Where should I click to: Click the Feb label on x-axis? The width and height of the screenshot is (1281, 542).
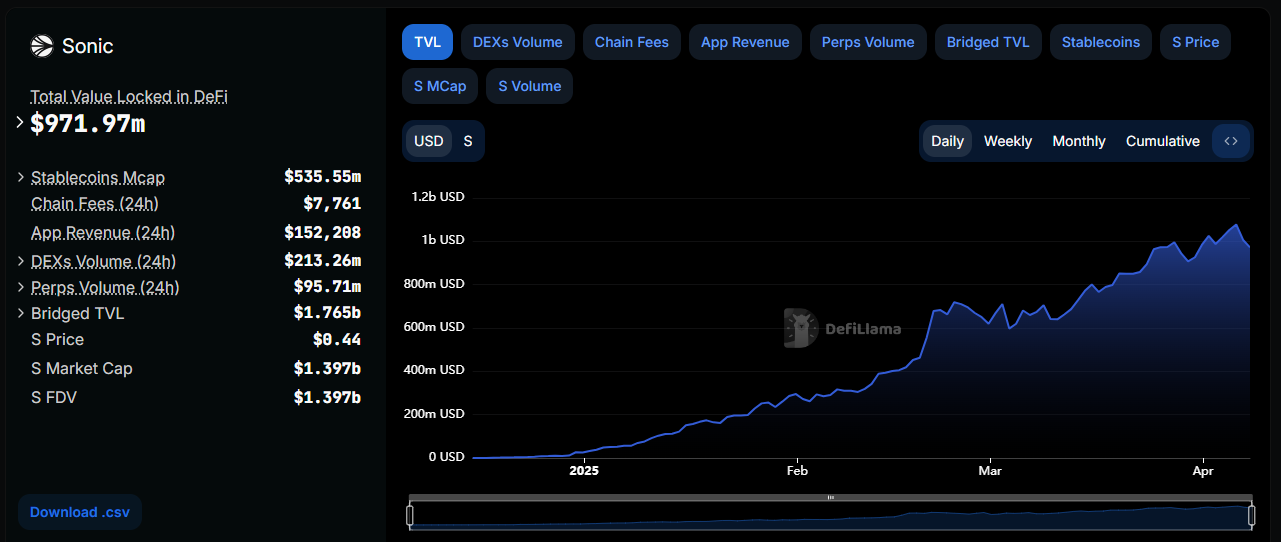click(x=797, y=470)
